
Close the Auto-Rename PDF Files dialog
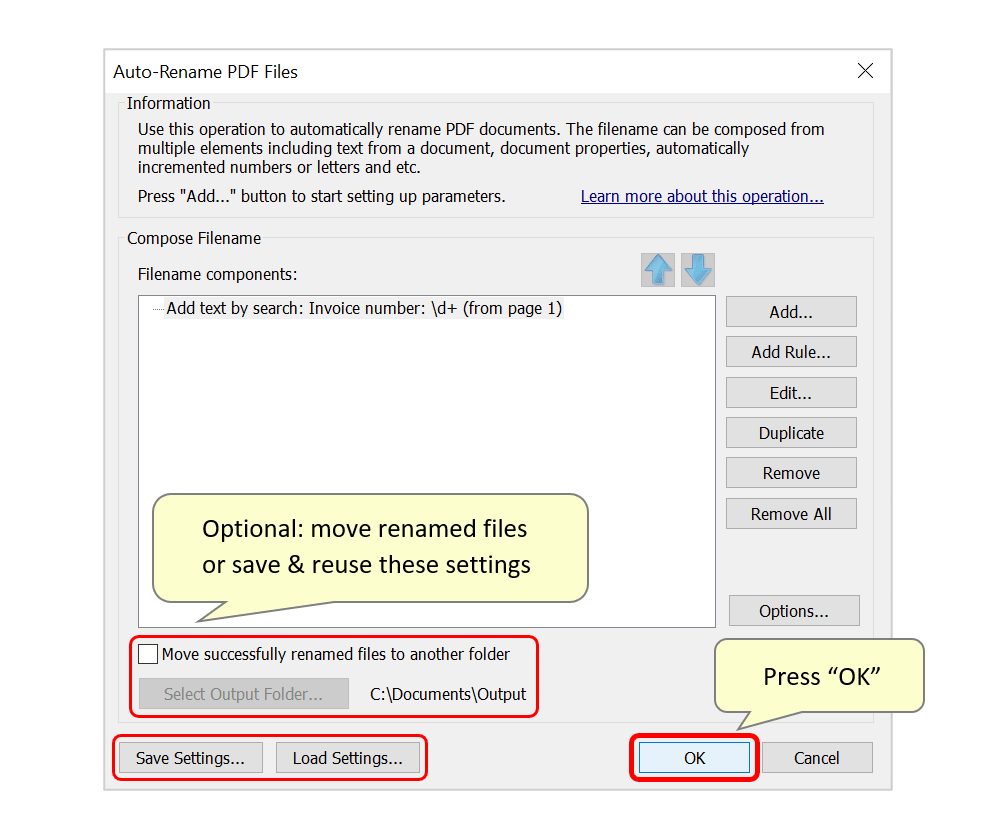tap(865, 71)
